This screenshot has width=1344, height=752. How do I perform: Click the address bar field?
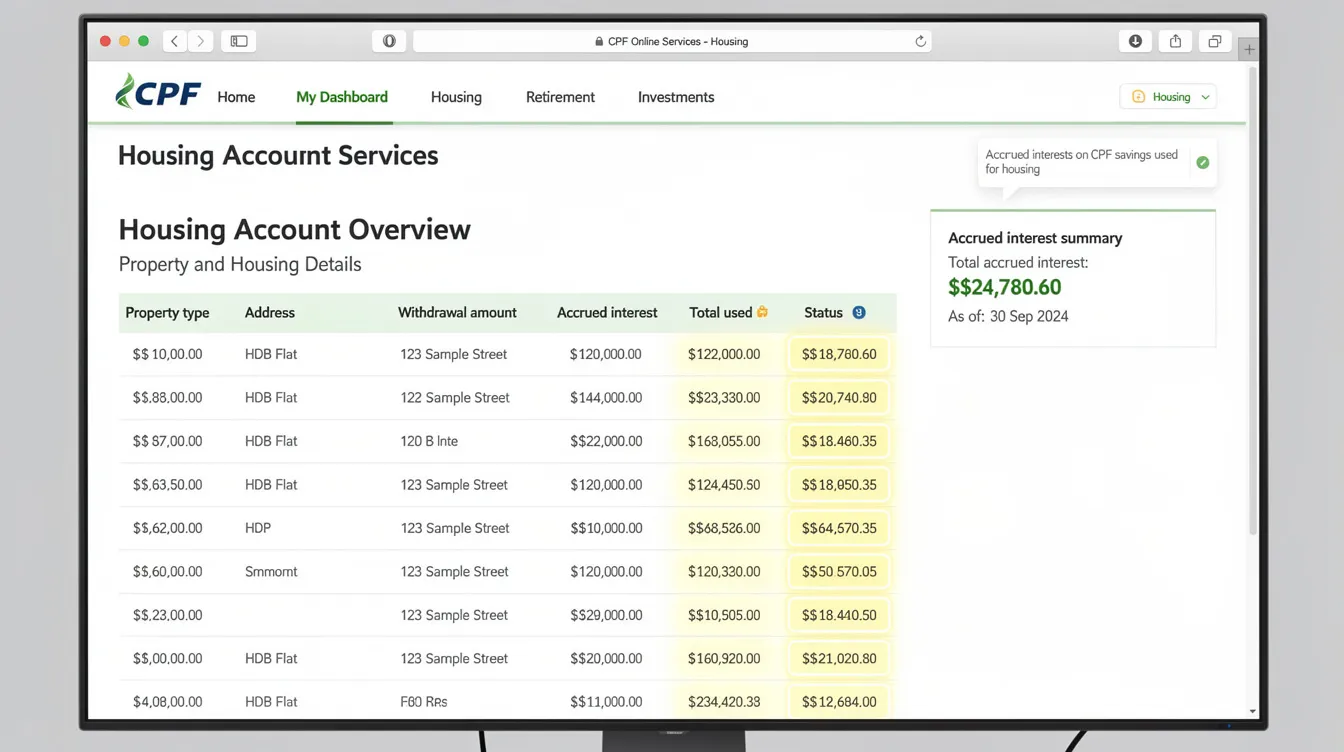pyautogui.click(x=672, y=41)
